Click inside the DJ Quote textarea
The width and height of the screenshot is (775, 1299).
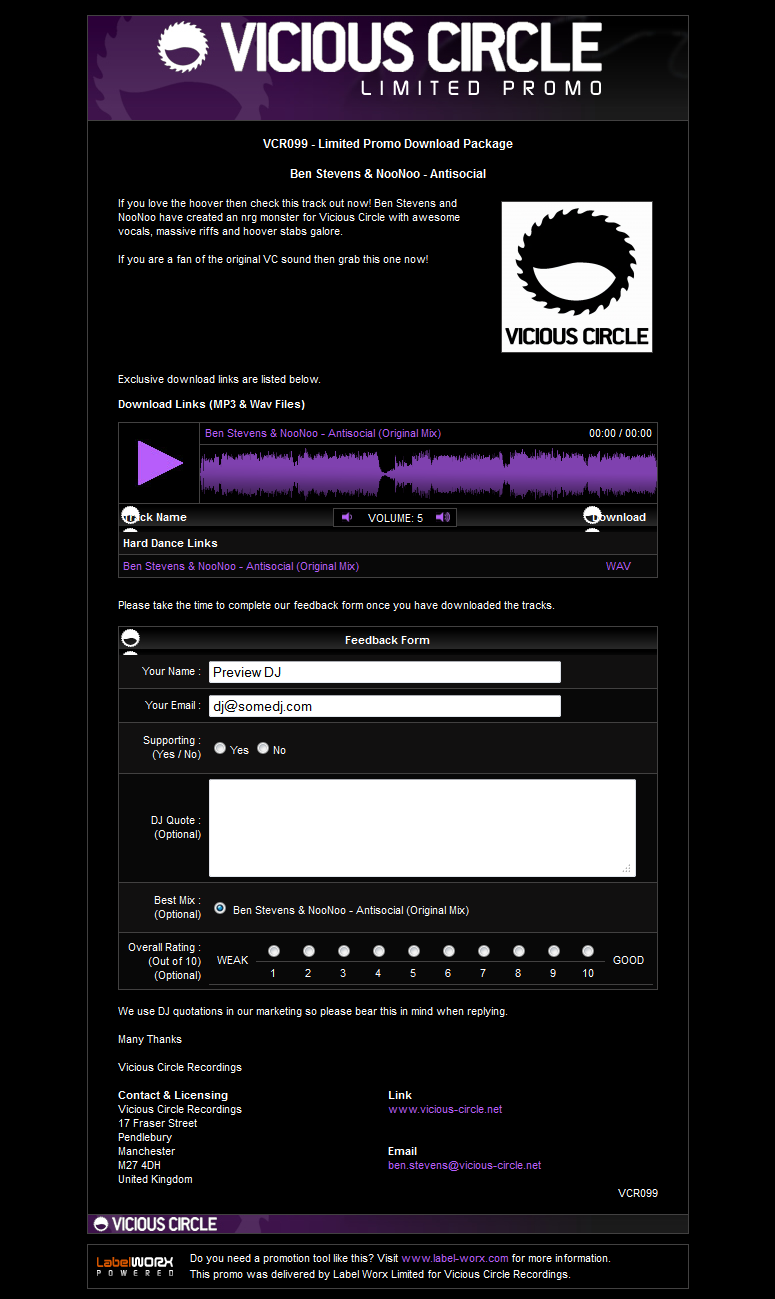[422, 828]
